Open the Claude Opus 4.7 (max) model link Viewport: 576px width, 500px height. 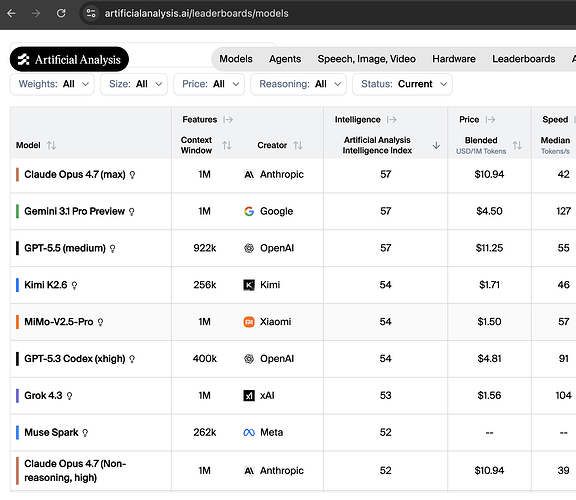[75, 175]
